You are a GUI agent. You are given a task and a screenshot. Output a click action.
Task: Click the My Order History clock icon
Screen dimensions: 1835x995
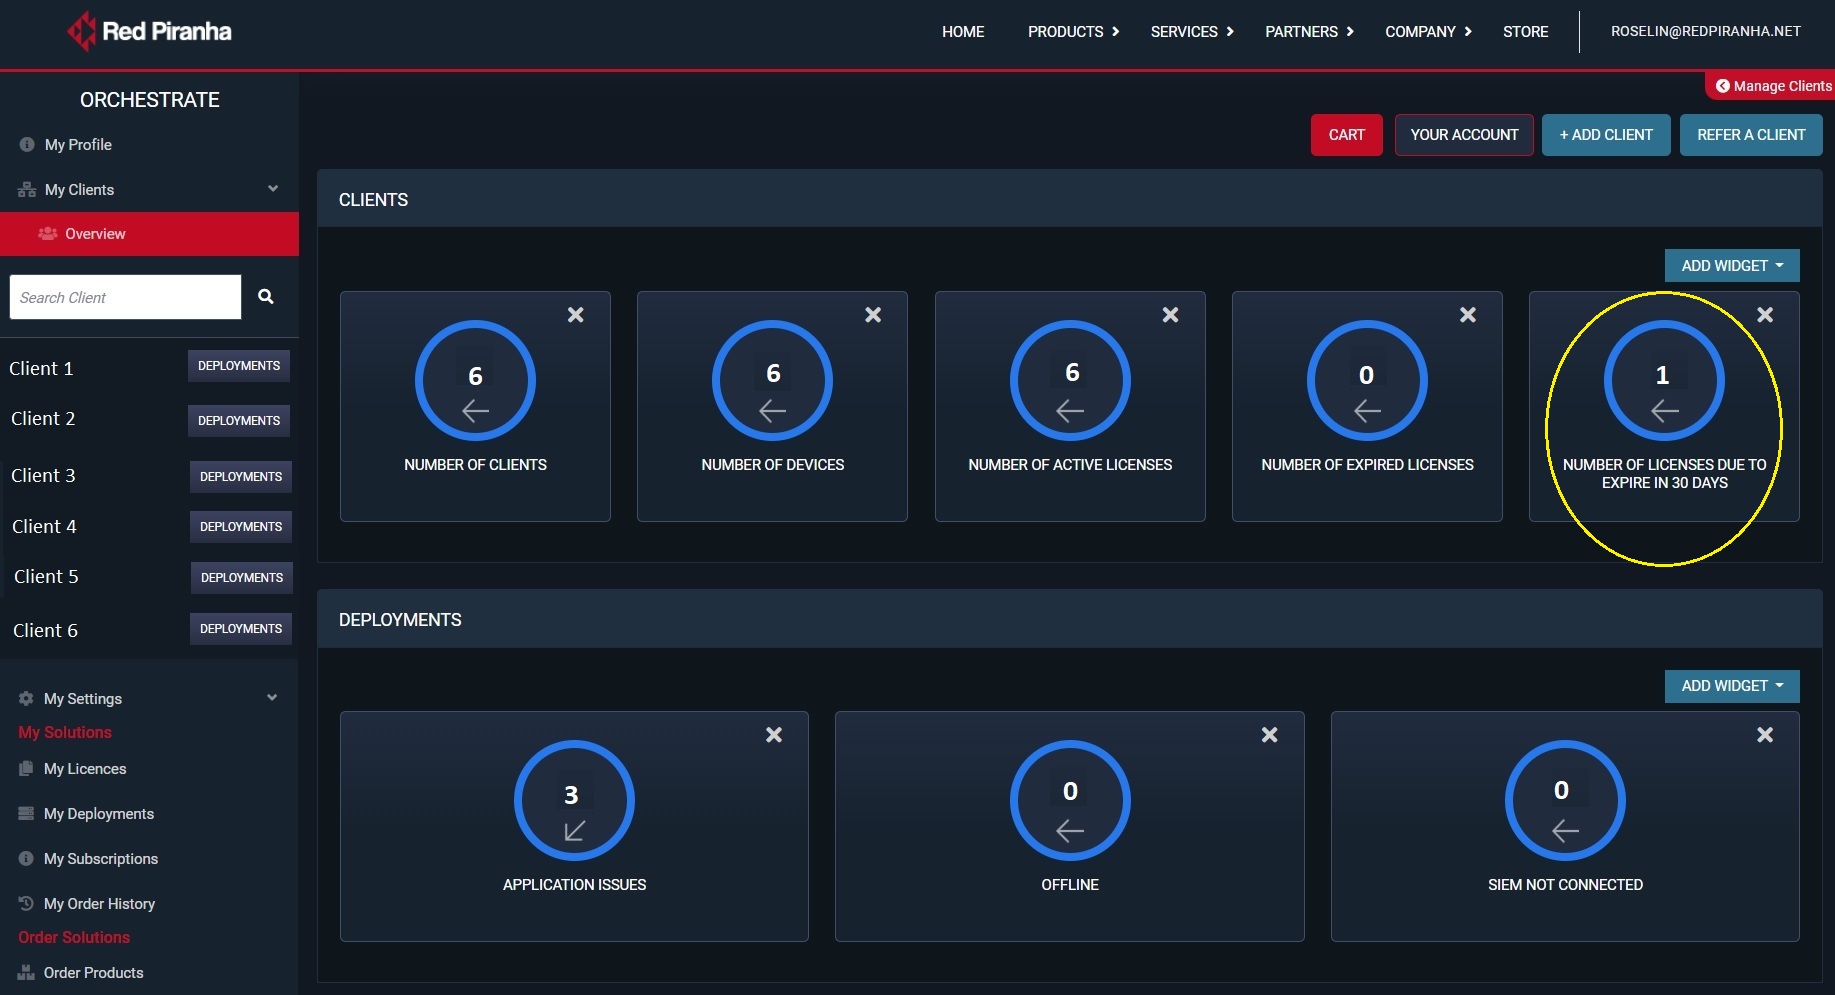pos(26,904)
